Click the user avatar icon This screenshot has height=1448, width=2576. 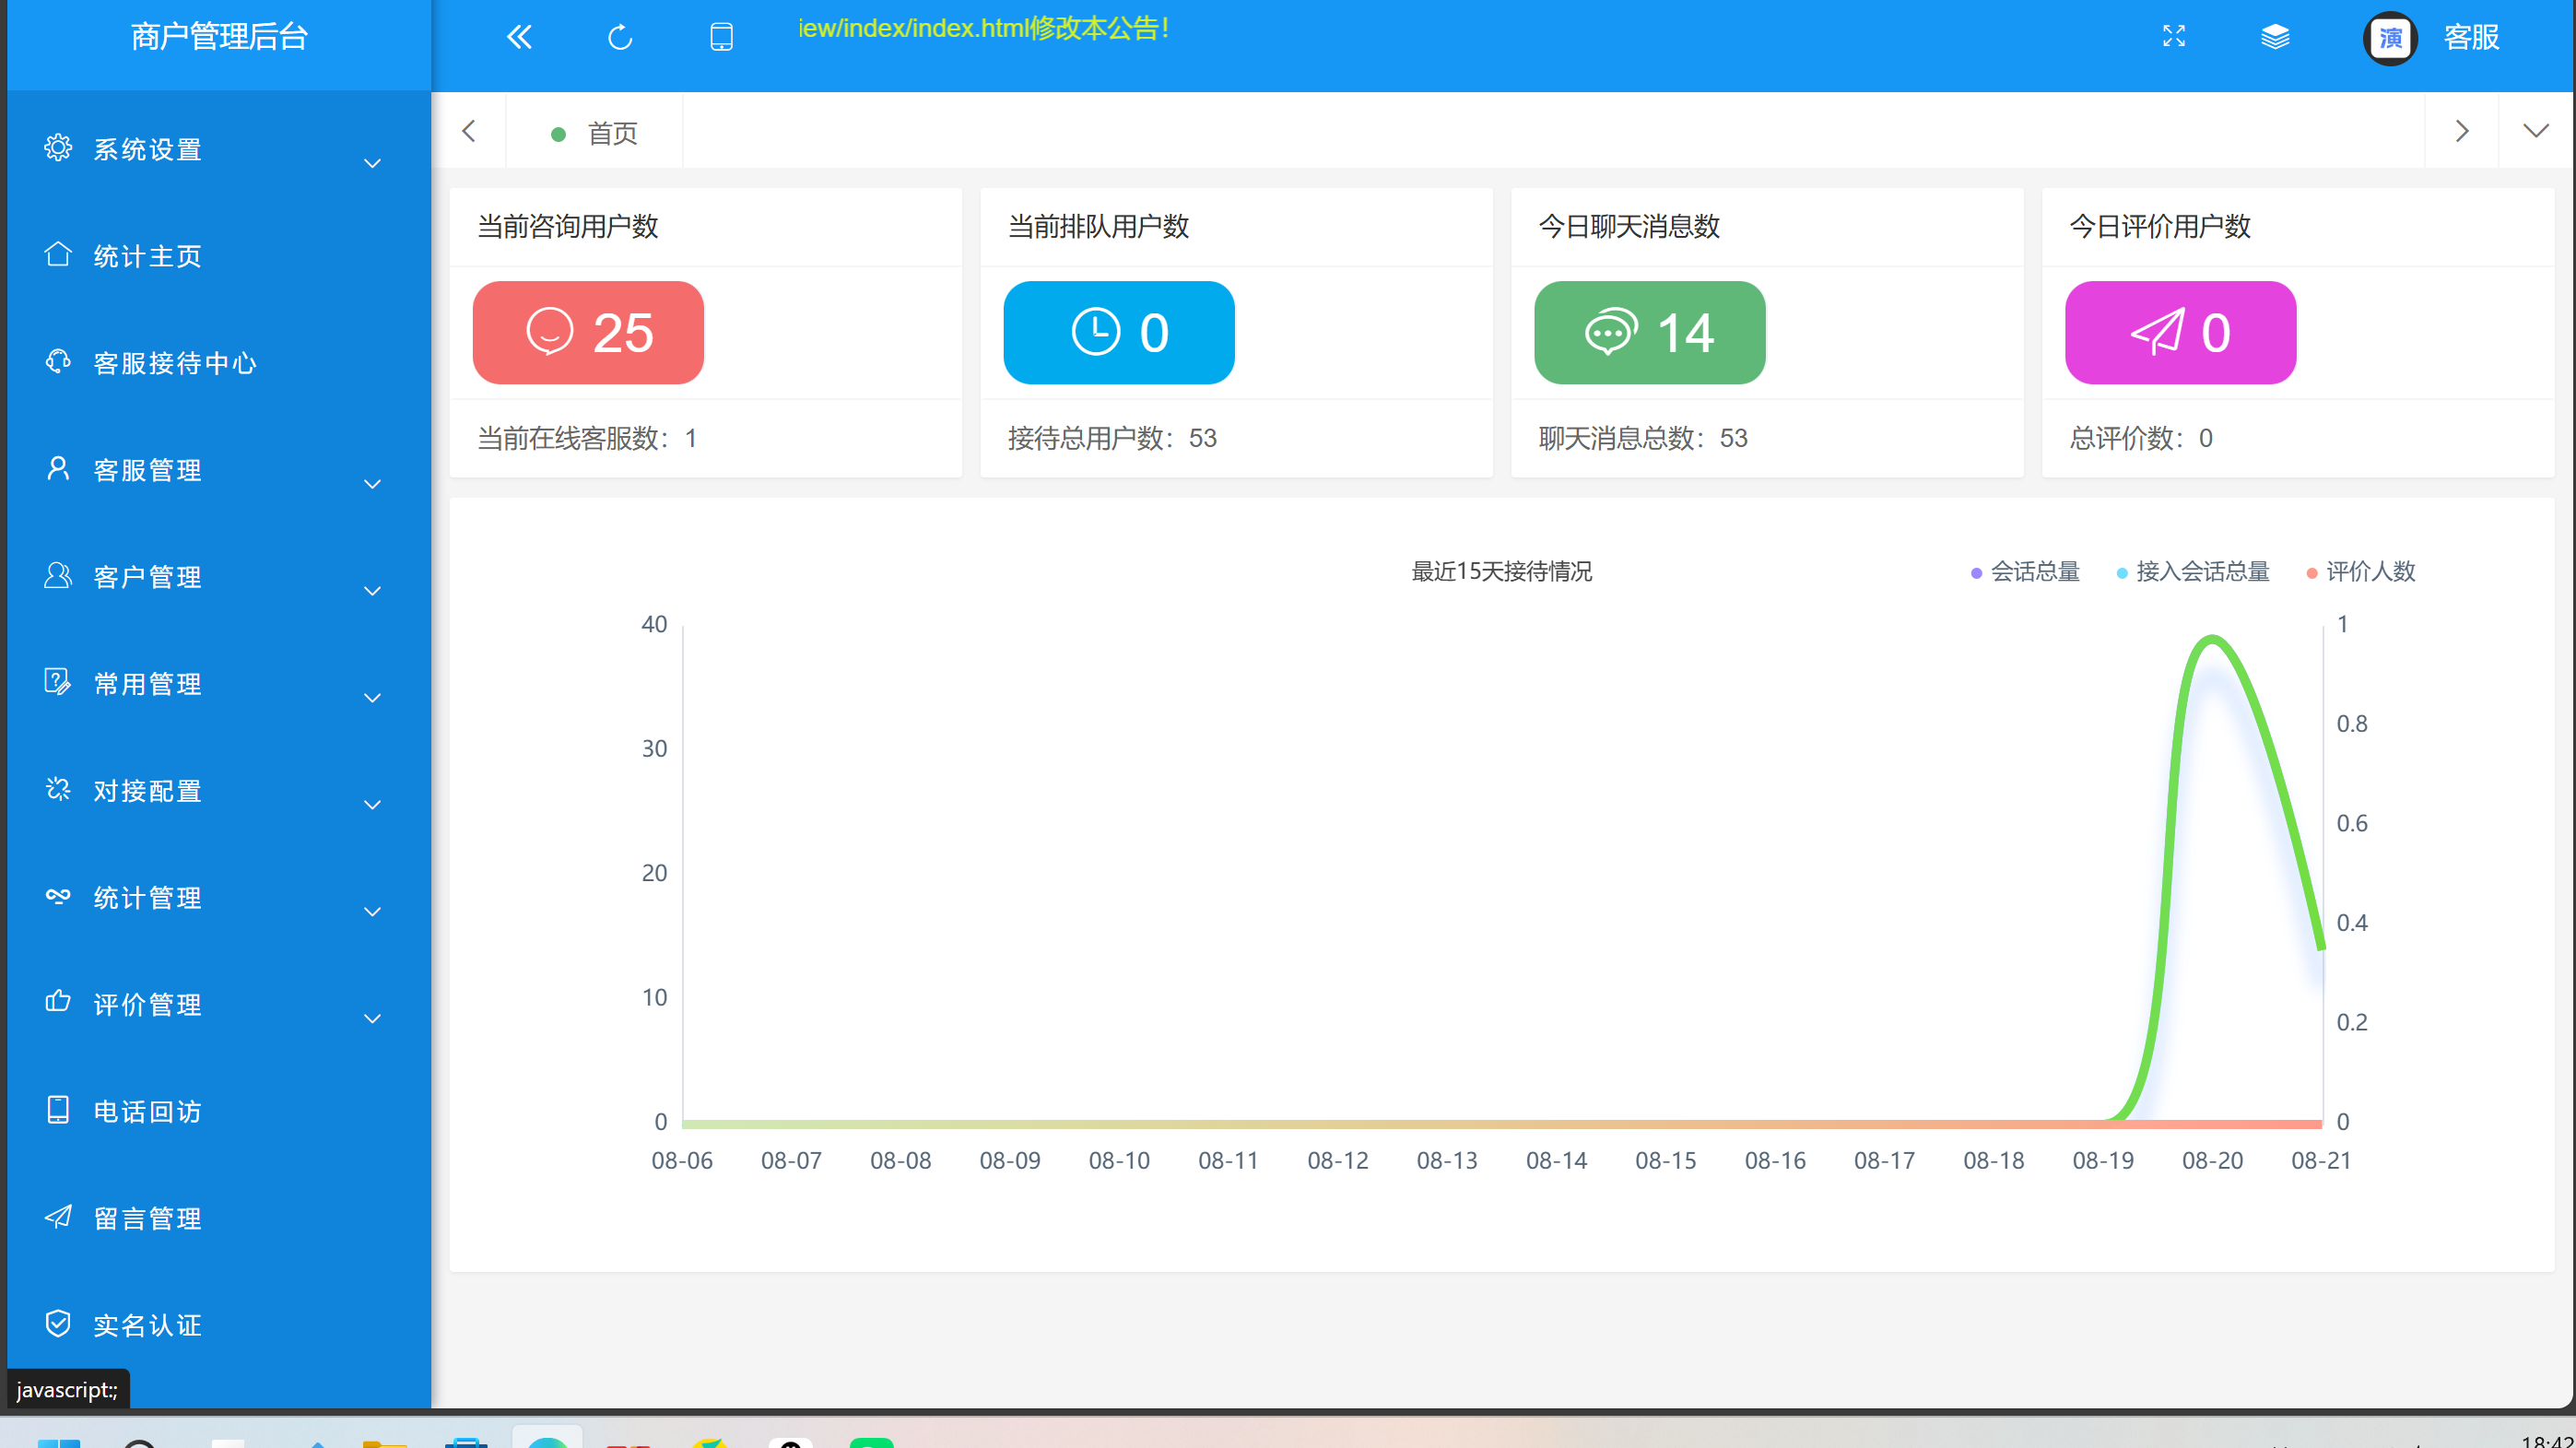(2390, 38)
